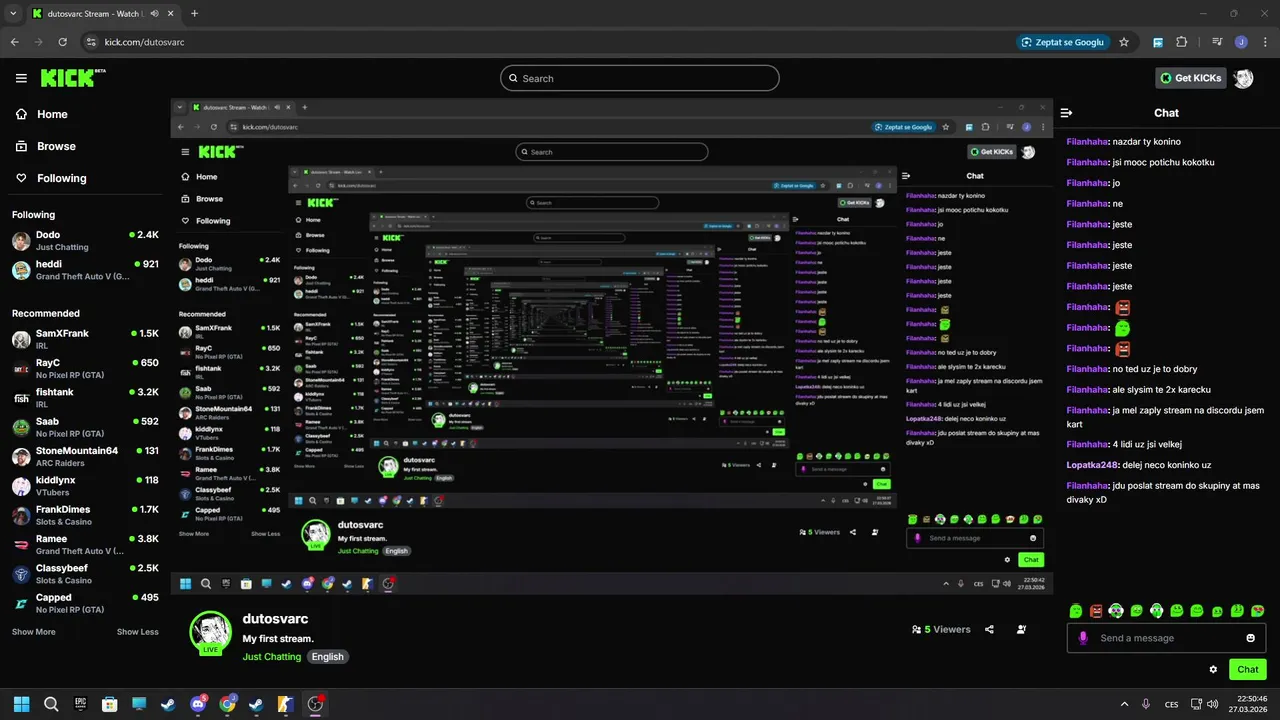This screenshot has width=1280, height=720.
Task: Focus the Send a message field
Action: tap(1166, 638)
